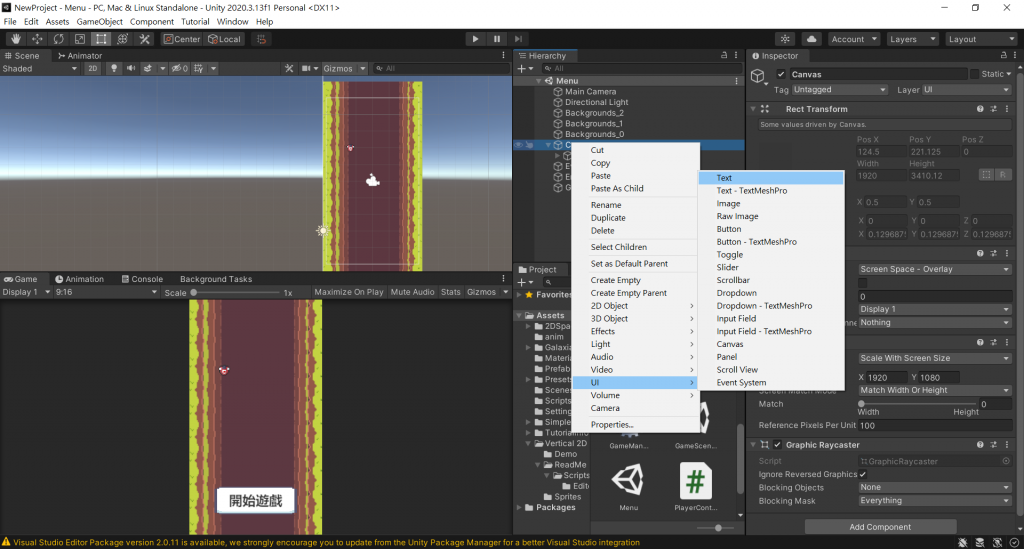The image size is (1024, 549).
Task: Click the Inspector panel lock icon
Action: 1004,55
